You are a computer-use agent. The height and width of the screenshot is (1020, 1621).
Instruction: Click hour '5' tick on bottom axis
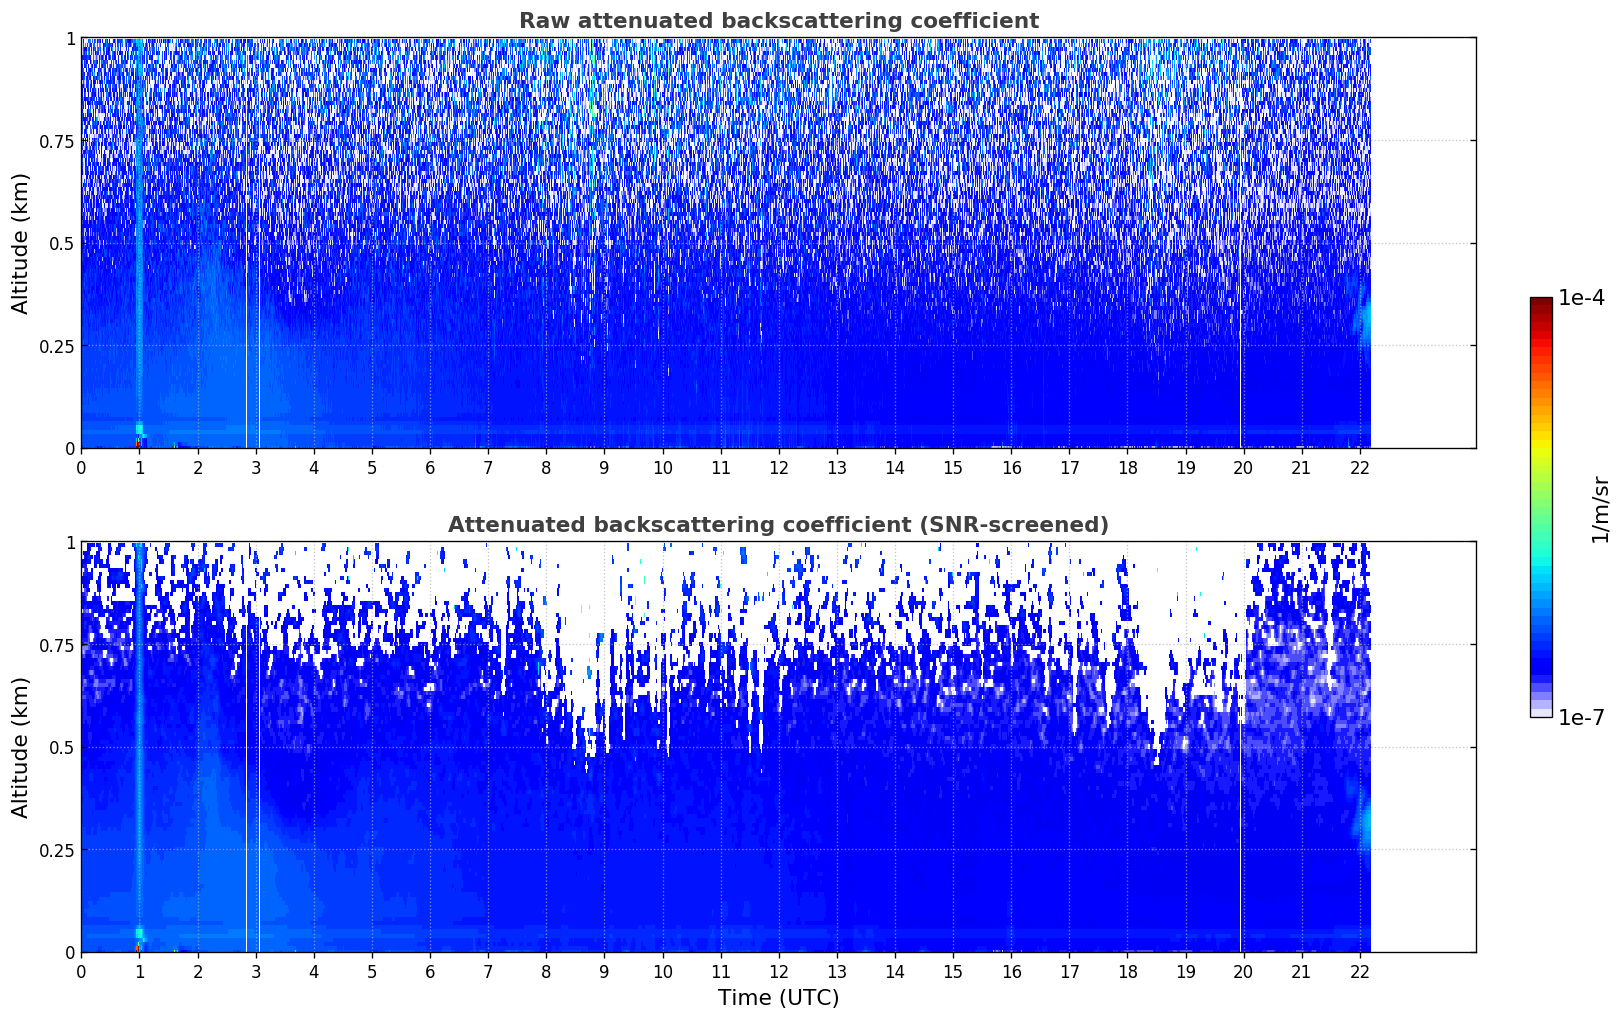[372, 970]
